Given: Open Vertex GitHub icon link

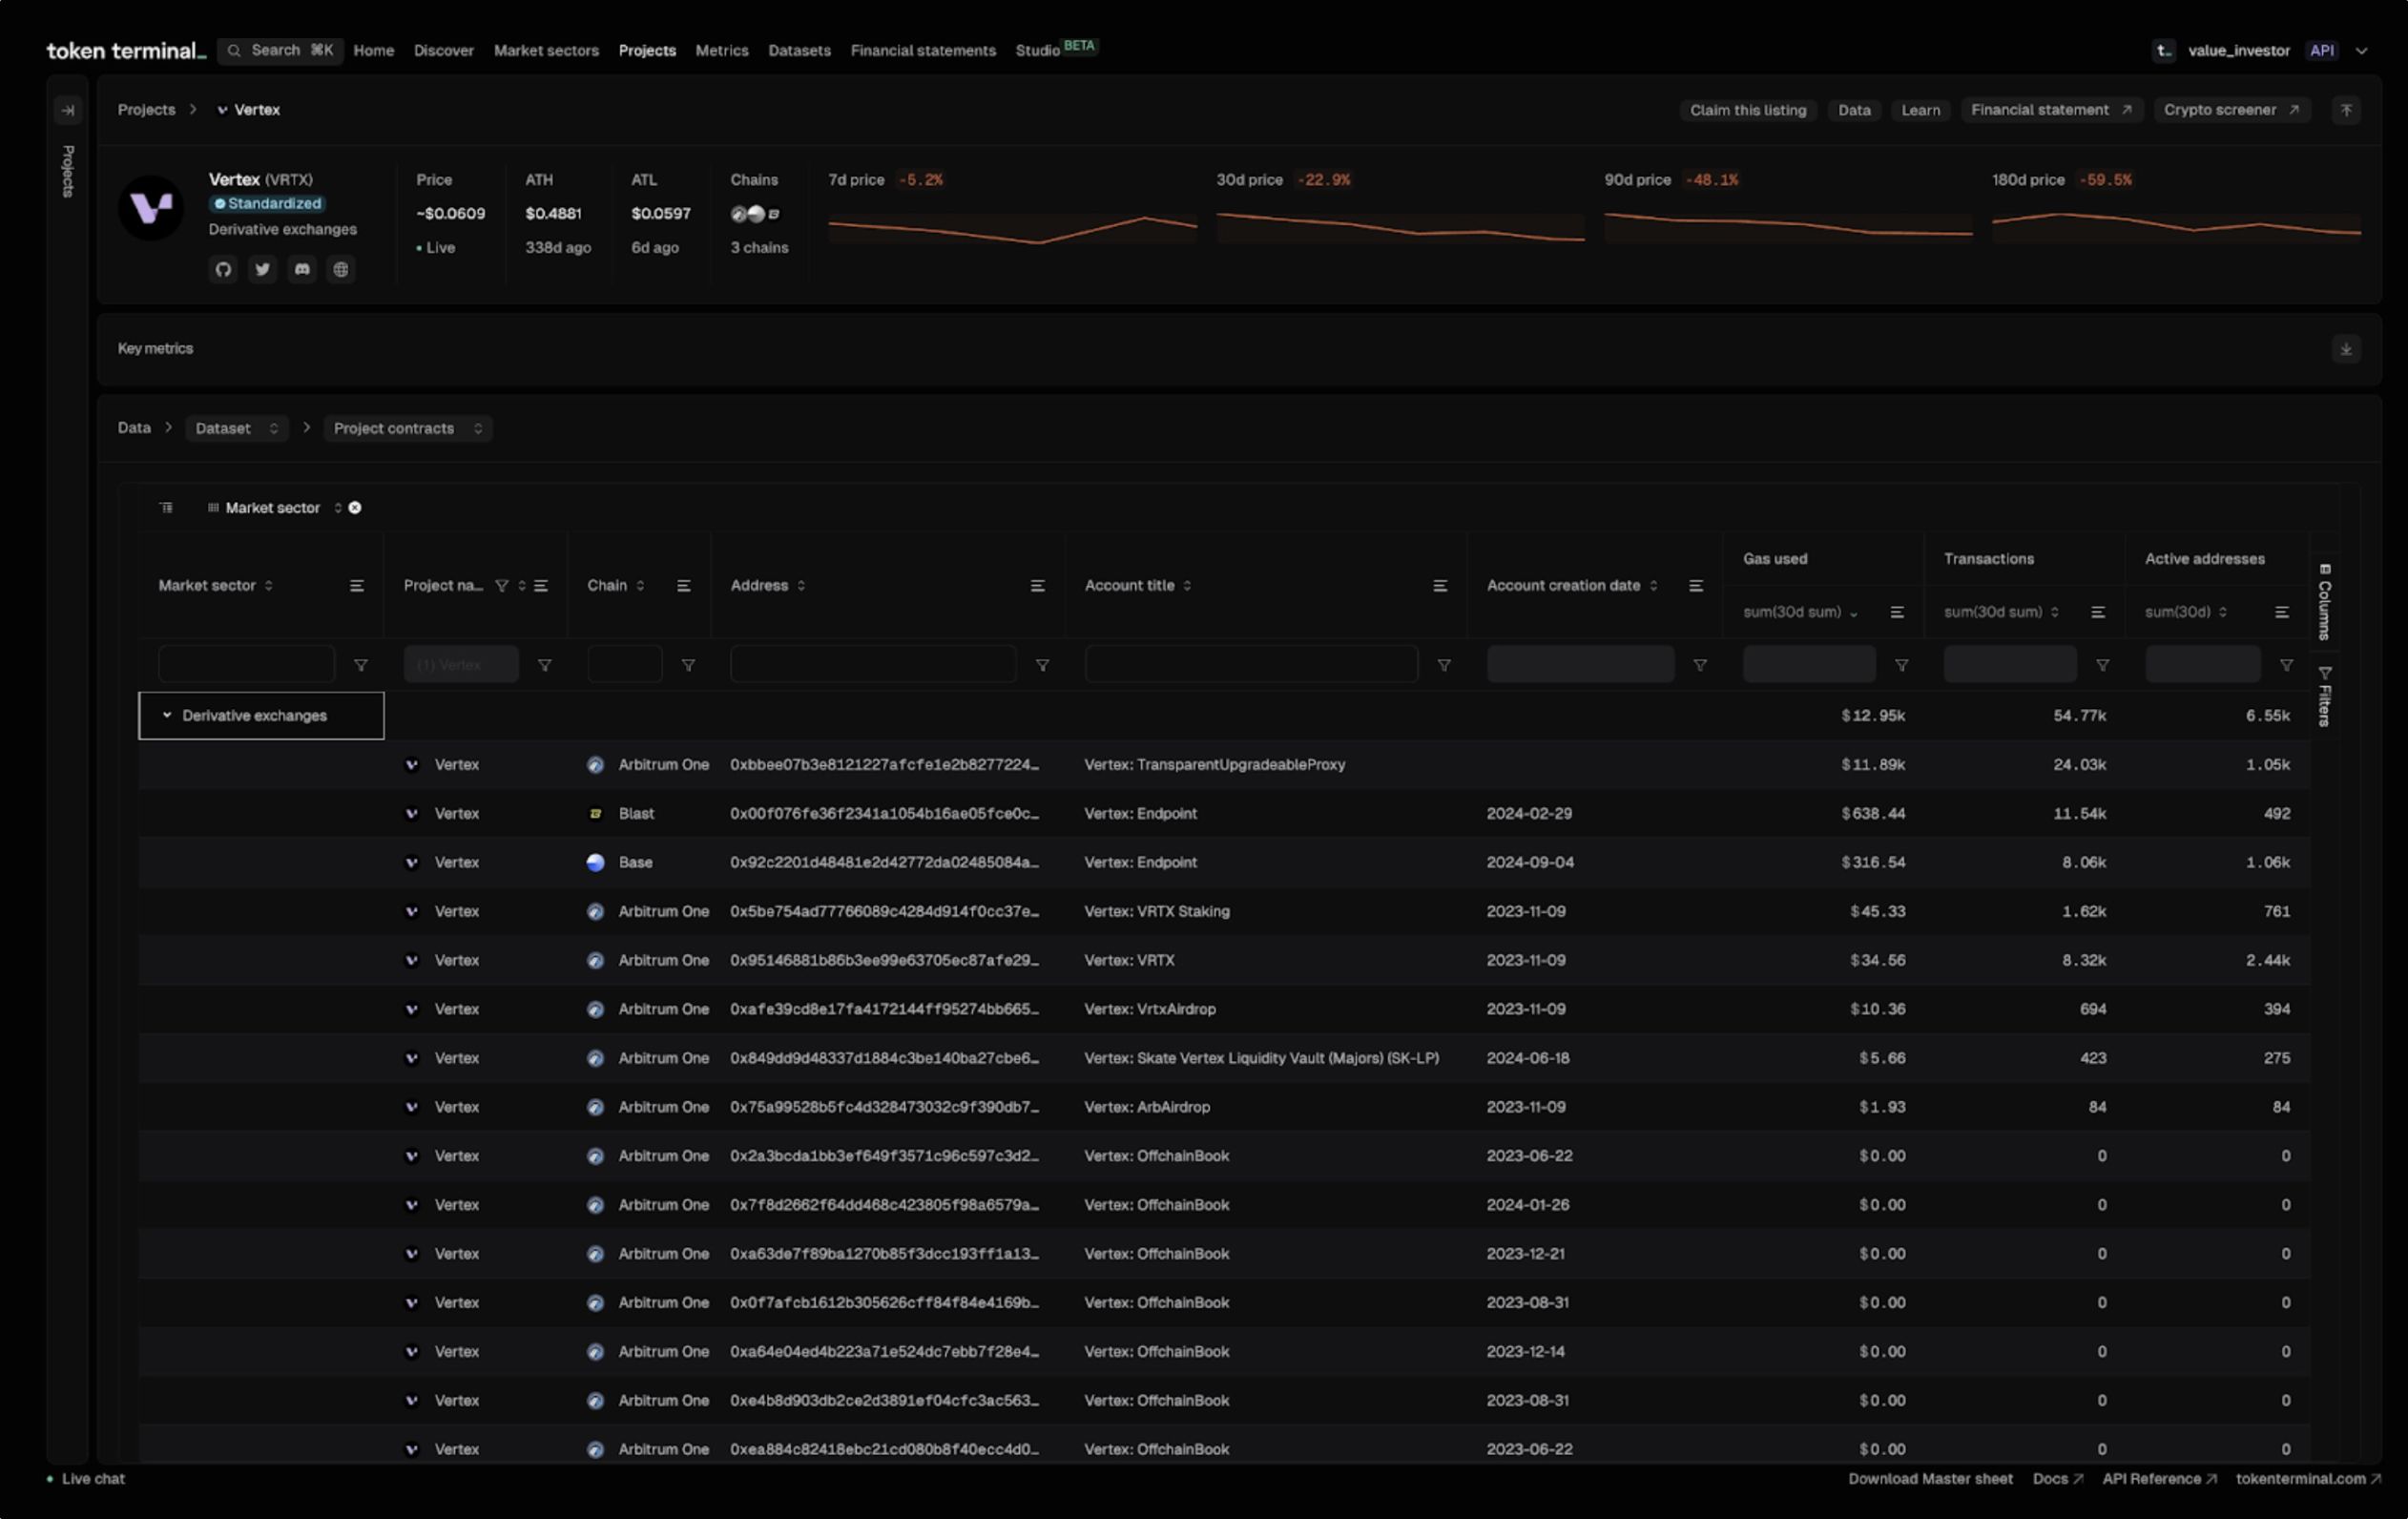Looking at the screenshot, I should pyautogui.click(x=223, y=269).
